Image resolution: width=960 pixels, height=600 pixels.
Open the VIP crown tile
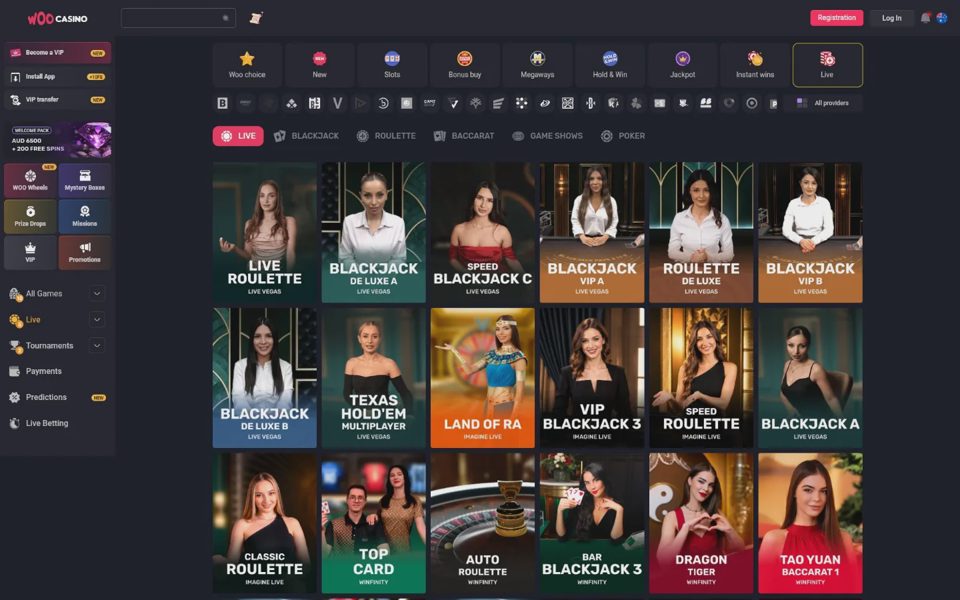click(30, 253)
